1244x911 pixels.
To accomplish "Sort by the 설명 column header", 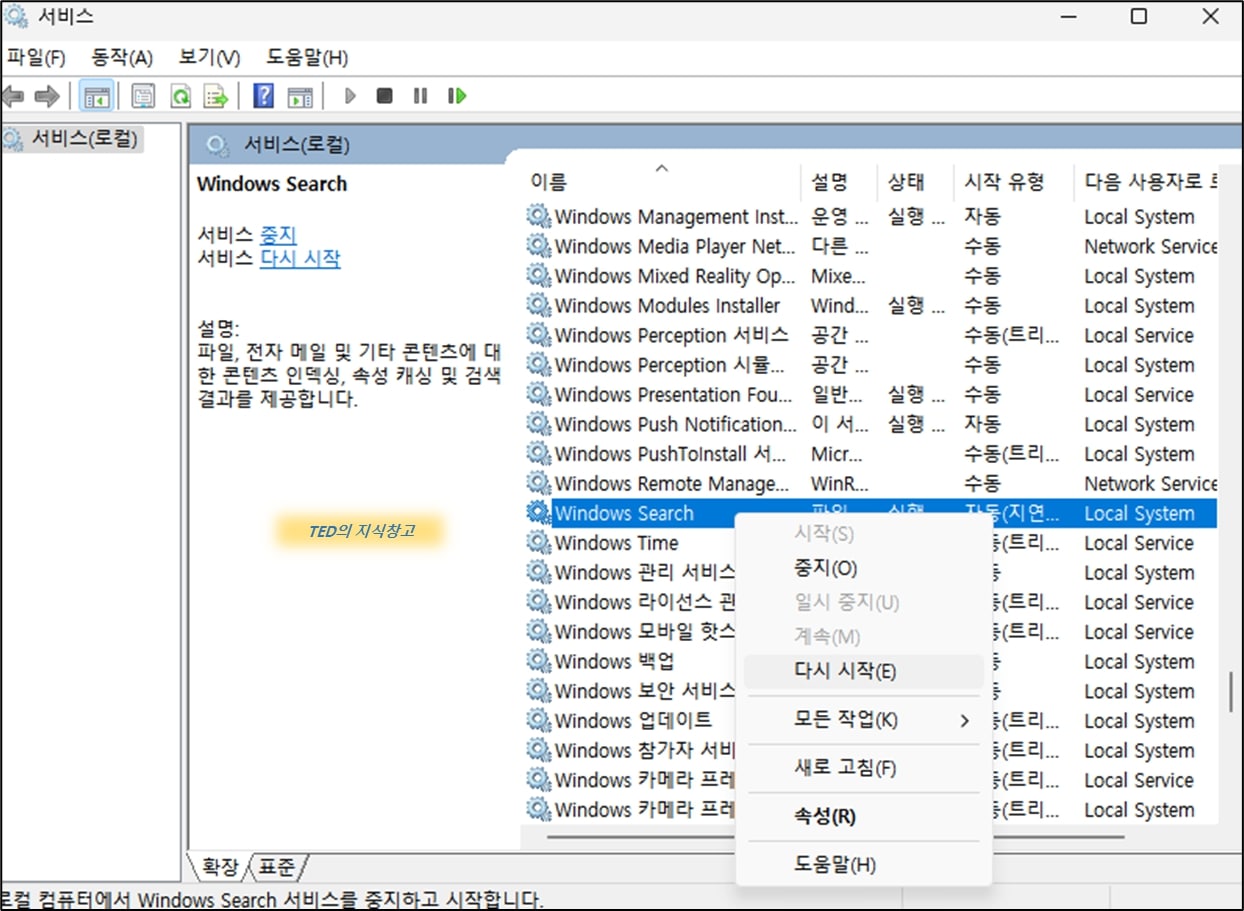I will (839, 182).
